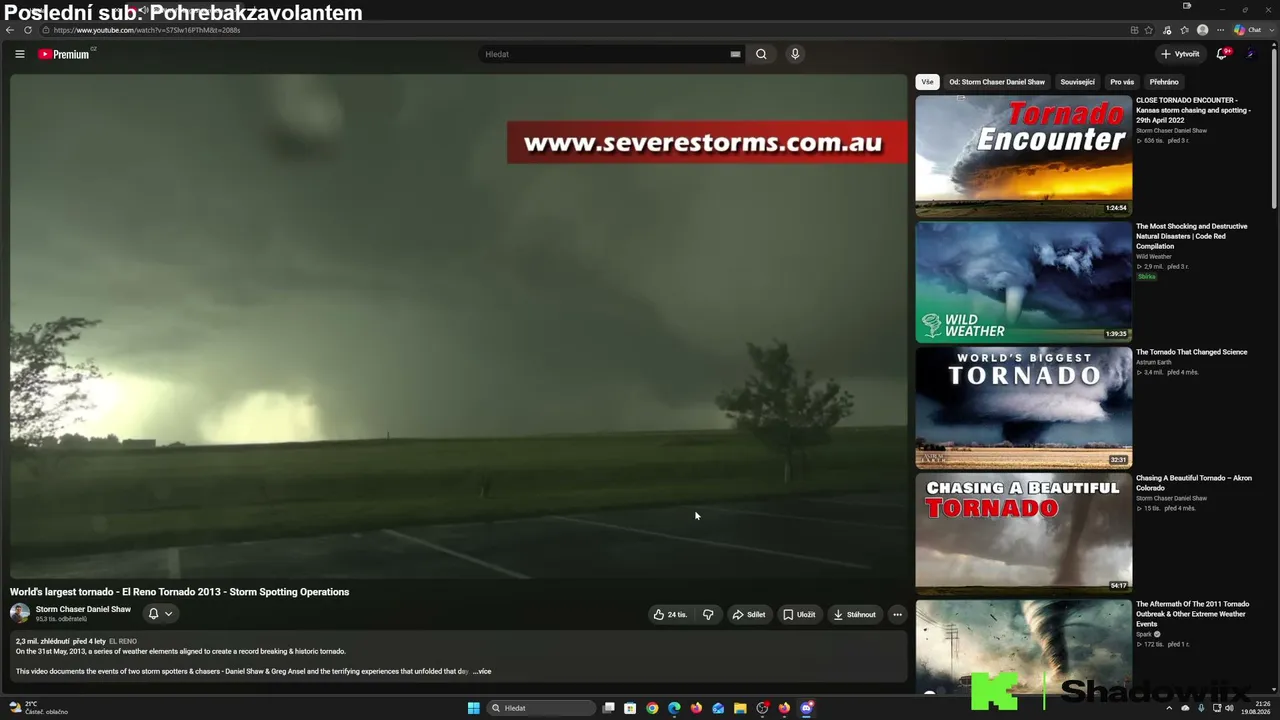Open 'Chasing A Beautiful Tornado – Akron' title
This screenshot has width=1280, height=720.
(1194, 483)
